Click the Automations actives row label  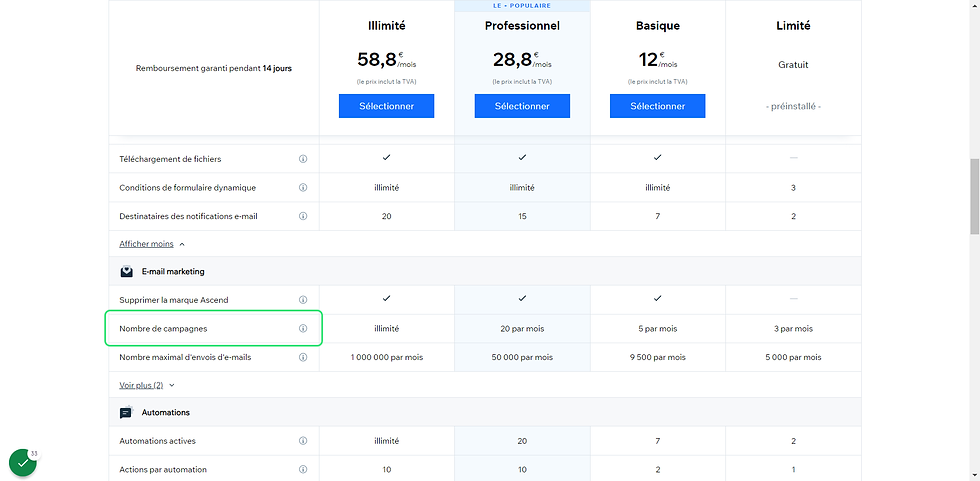[x=158, y=441]
